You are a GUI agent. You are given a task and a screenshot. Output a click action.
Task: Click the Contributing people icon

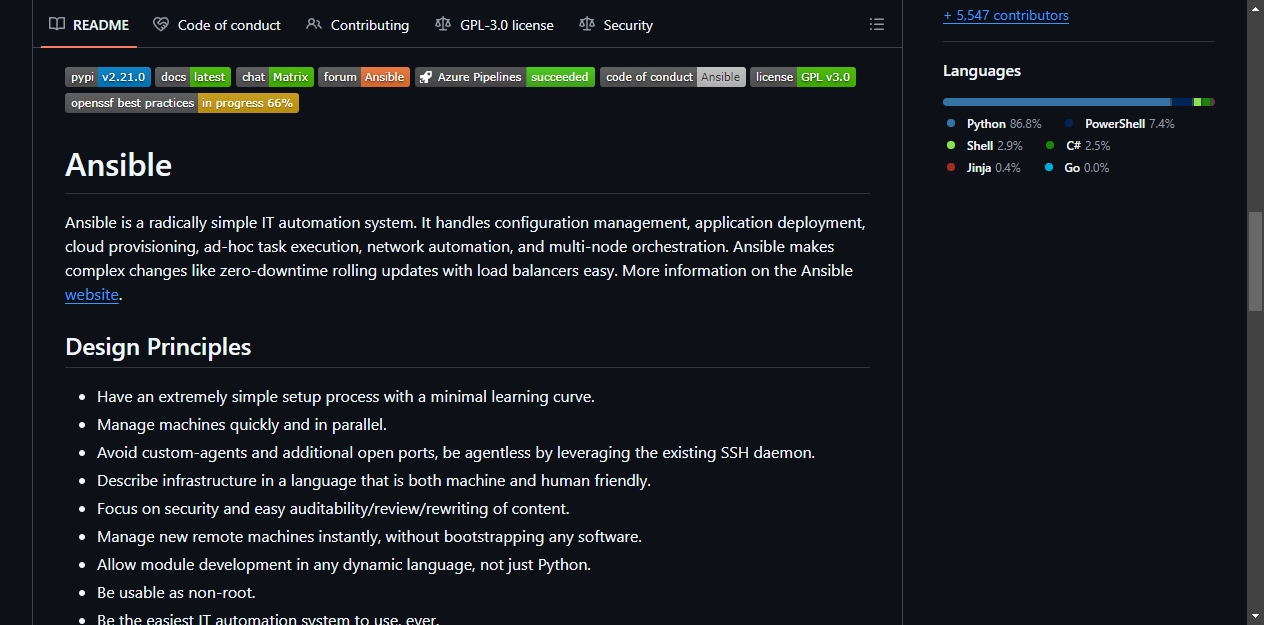[x=314, y=25]
